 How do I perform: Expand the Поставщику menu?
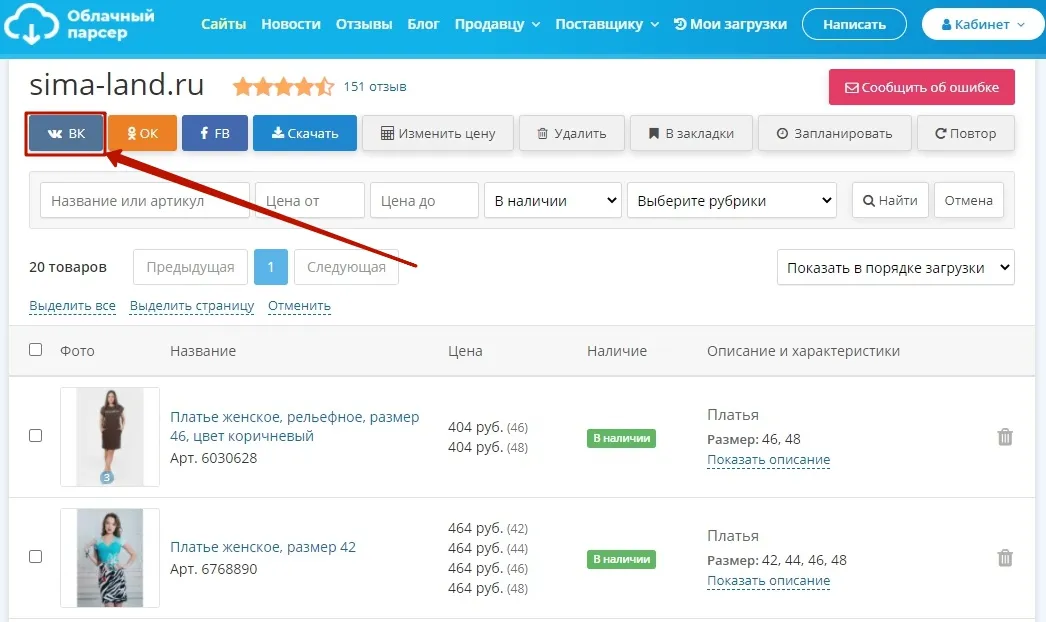(607, 24)
